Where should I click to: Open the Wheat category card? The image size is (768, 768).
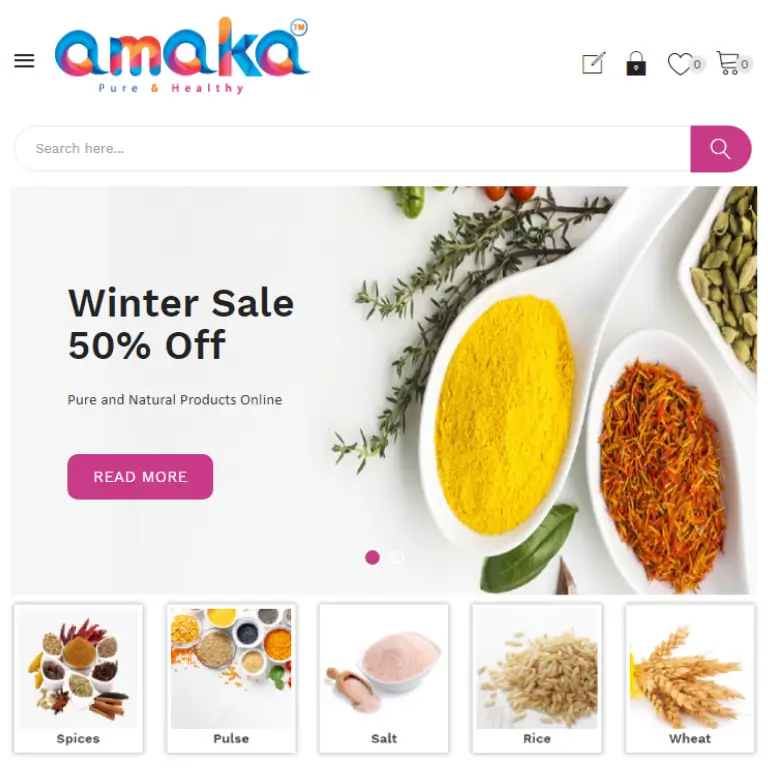pos(690,678)
